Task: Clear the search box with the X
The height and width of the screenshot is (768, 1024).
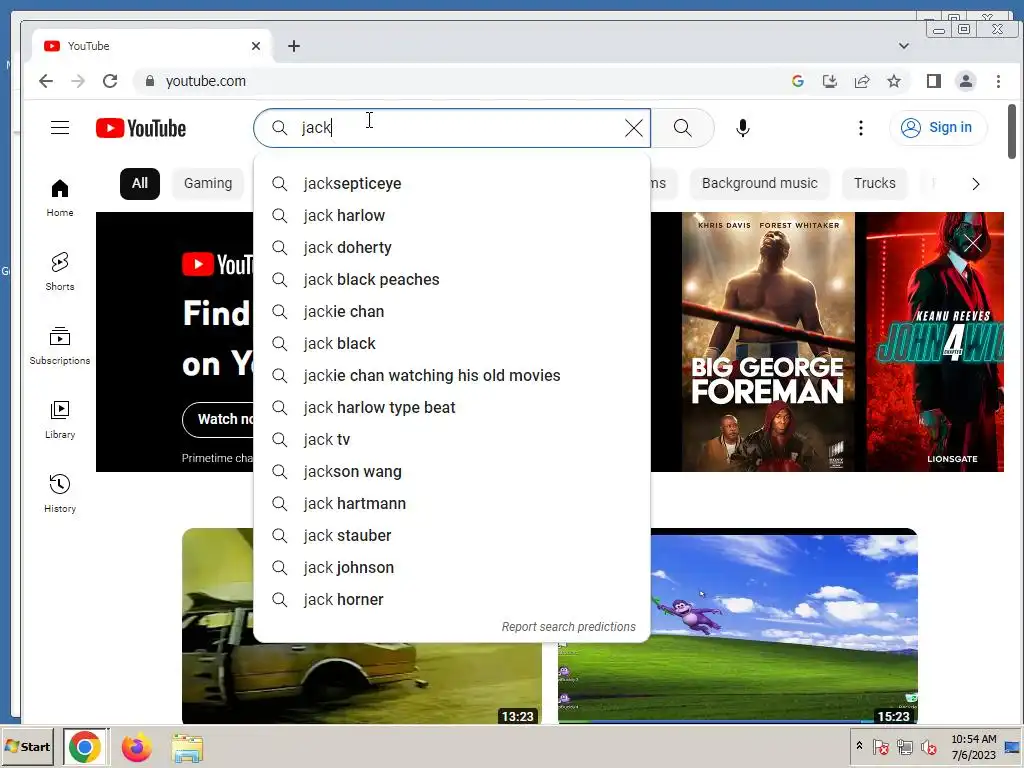Action: click(x=633, y=128)
